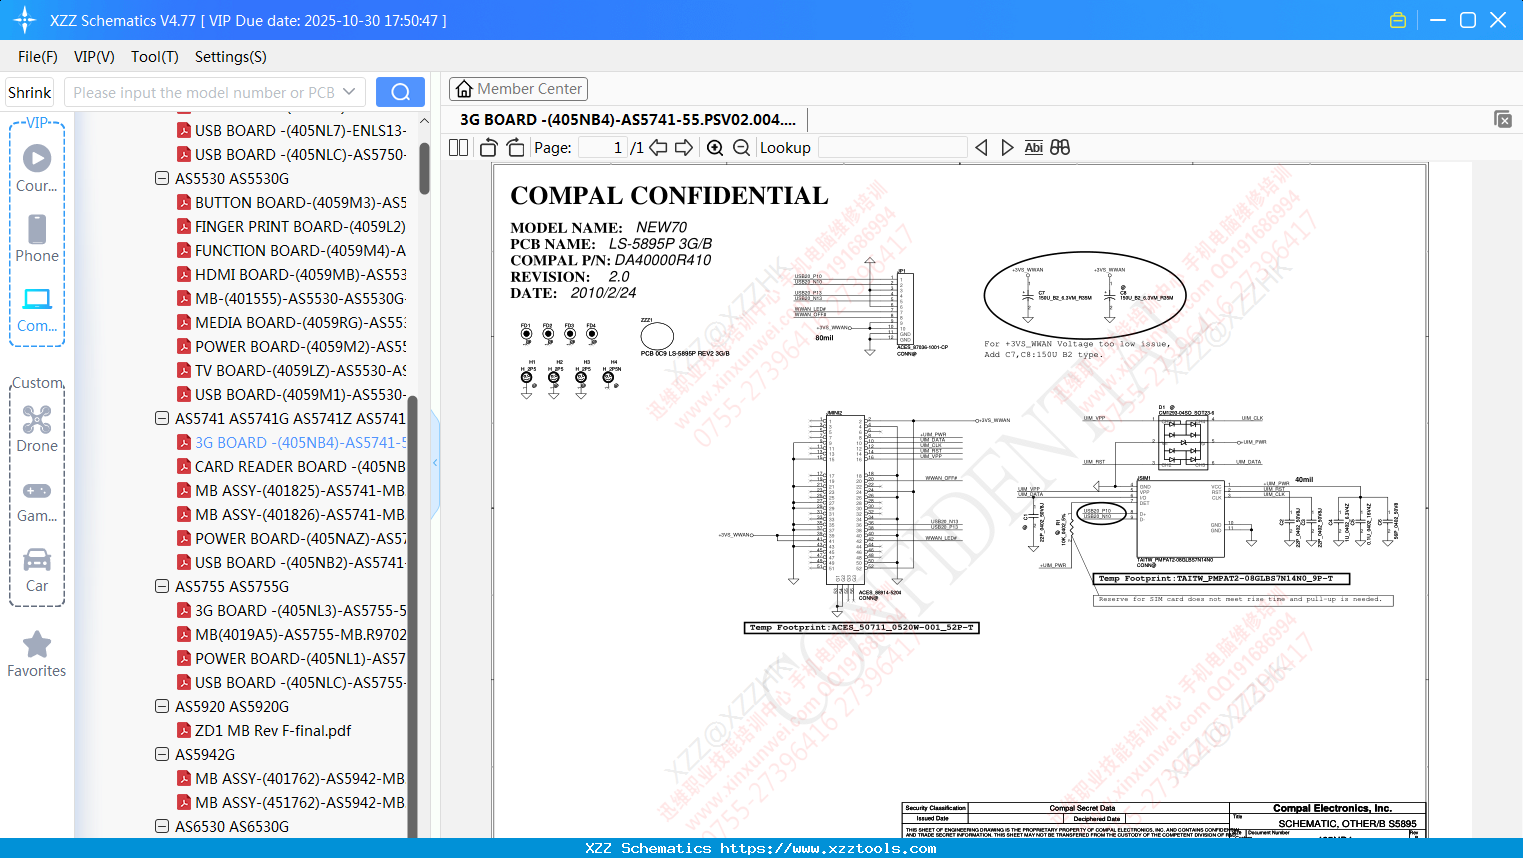Collapse the AS5741 AS5741G AS5741Z folder

pos(162,418)
